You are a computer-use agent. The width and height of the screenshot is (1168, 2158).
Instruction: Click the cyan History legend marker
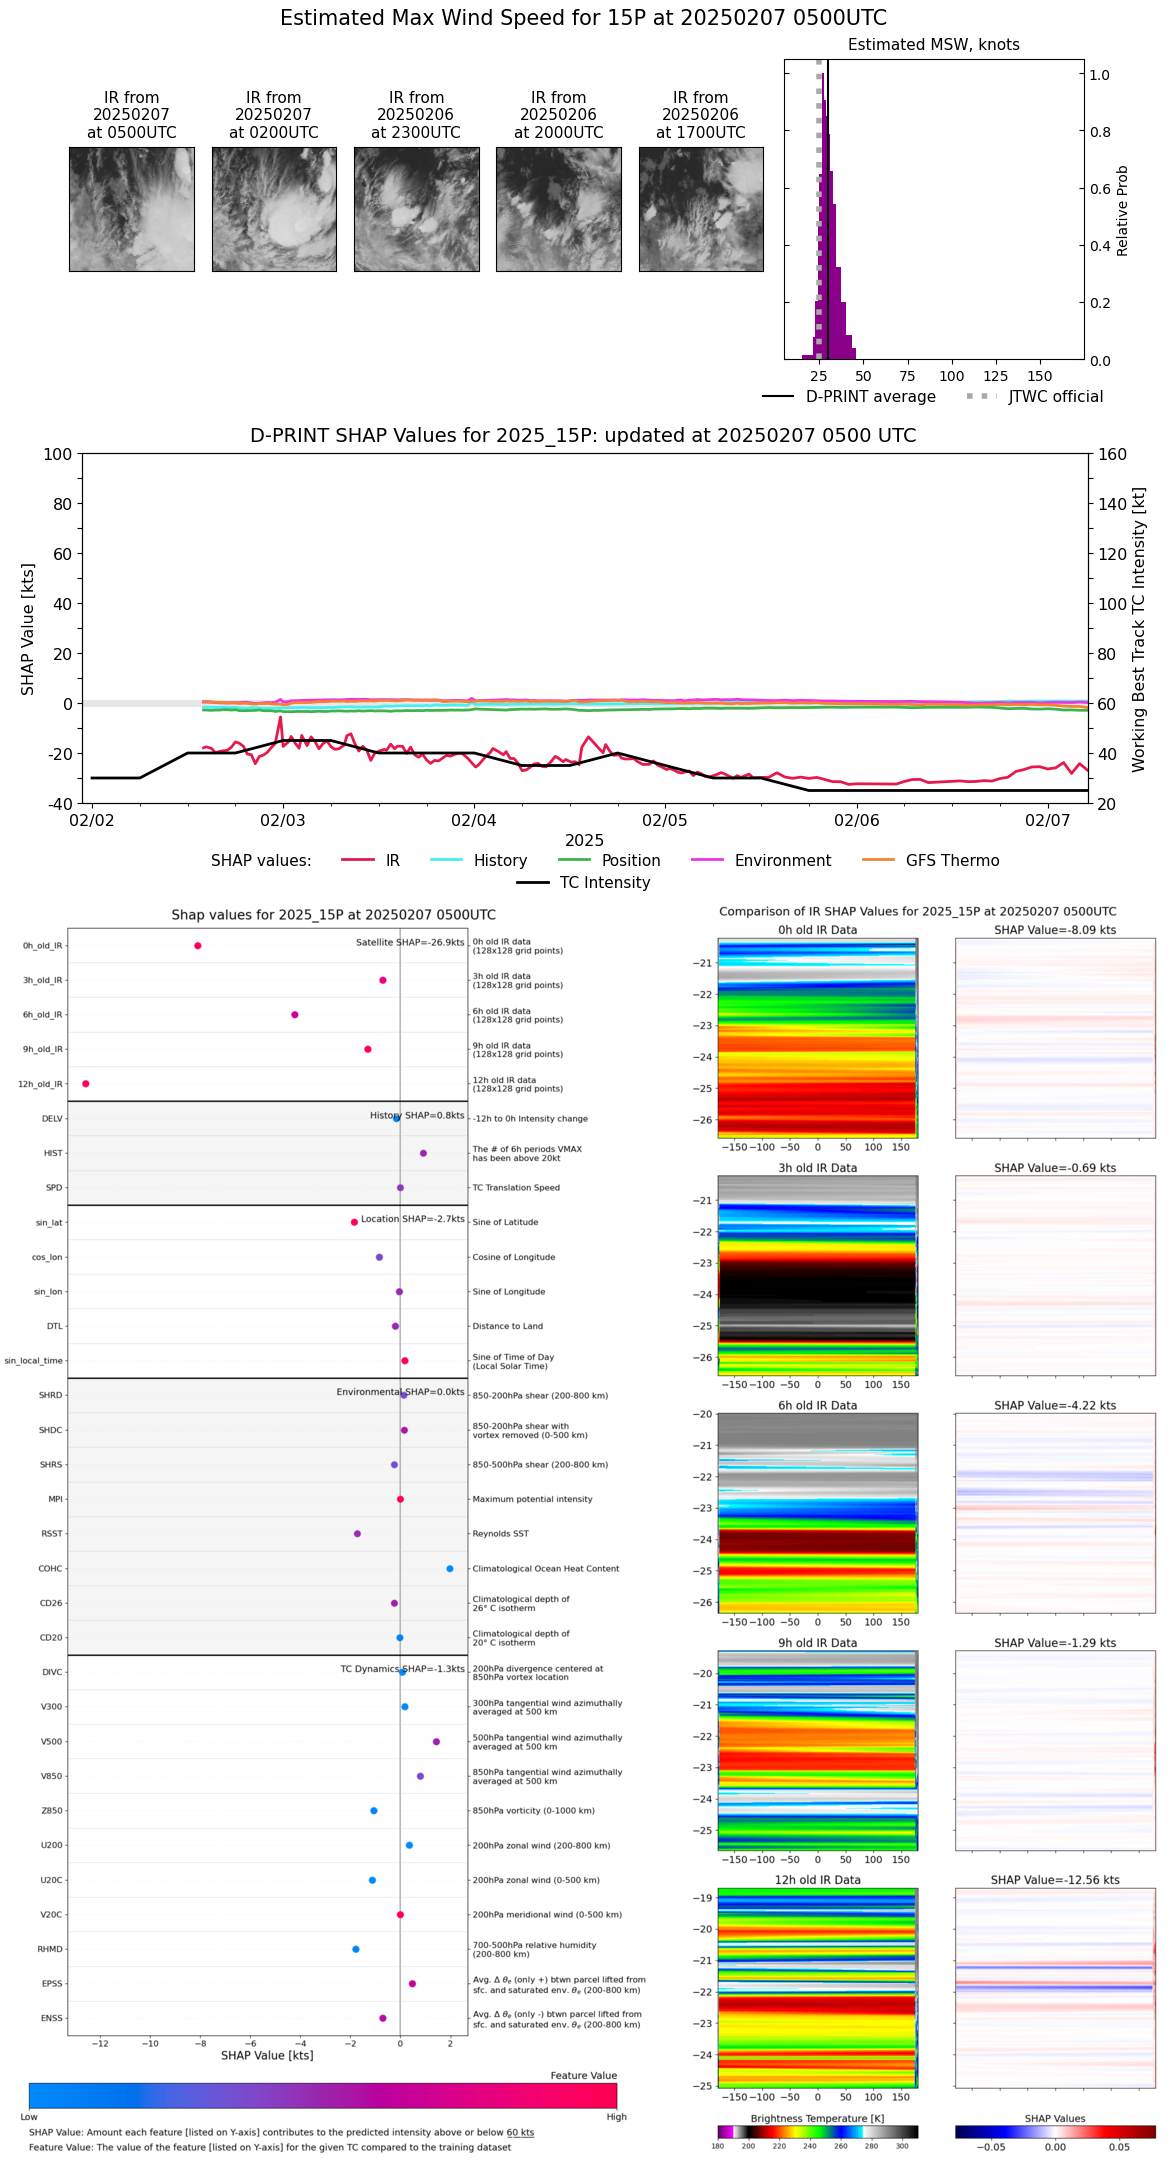[x=446, y=860]
